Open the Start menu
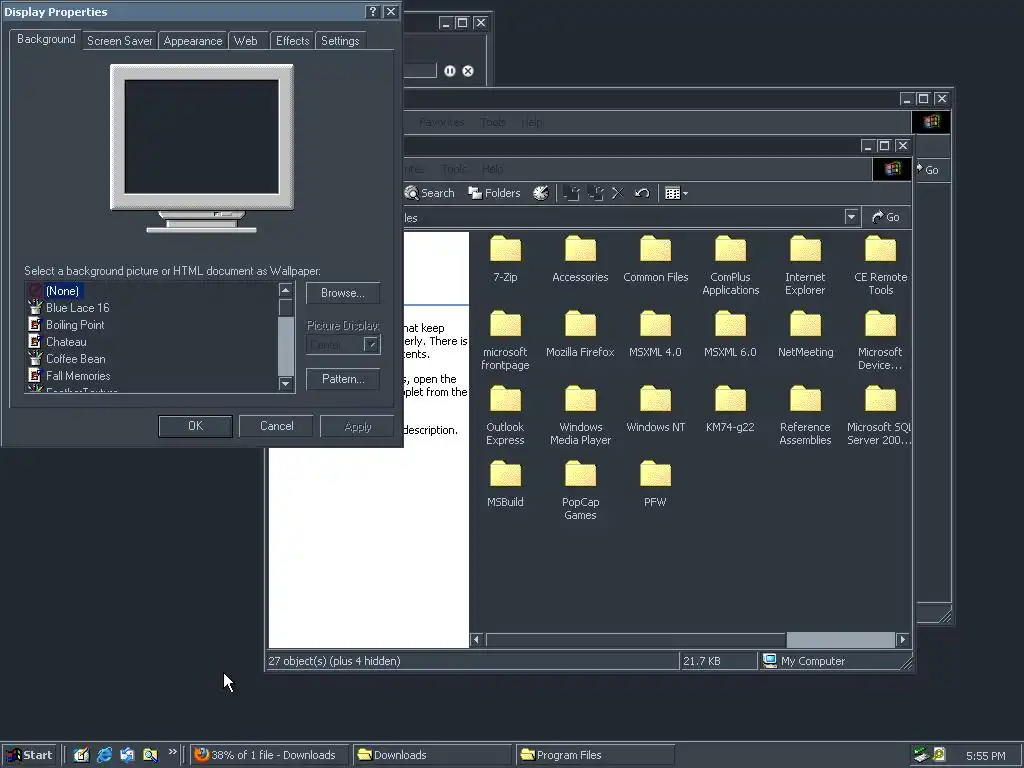Viewport: 1024px width, 768px height. click(x=29, y=755)
